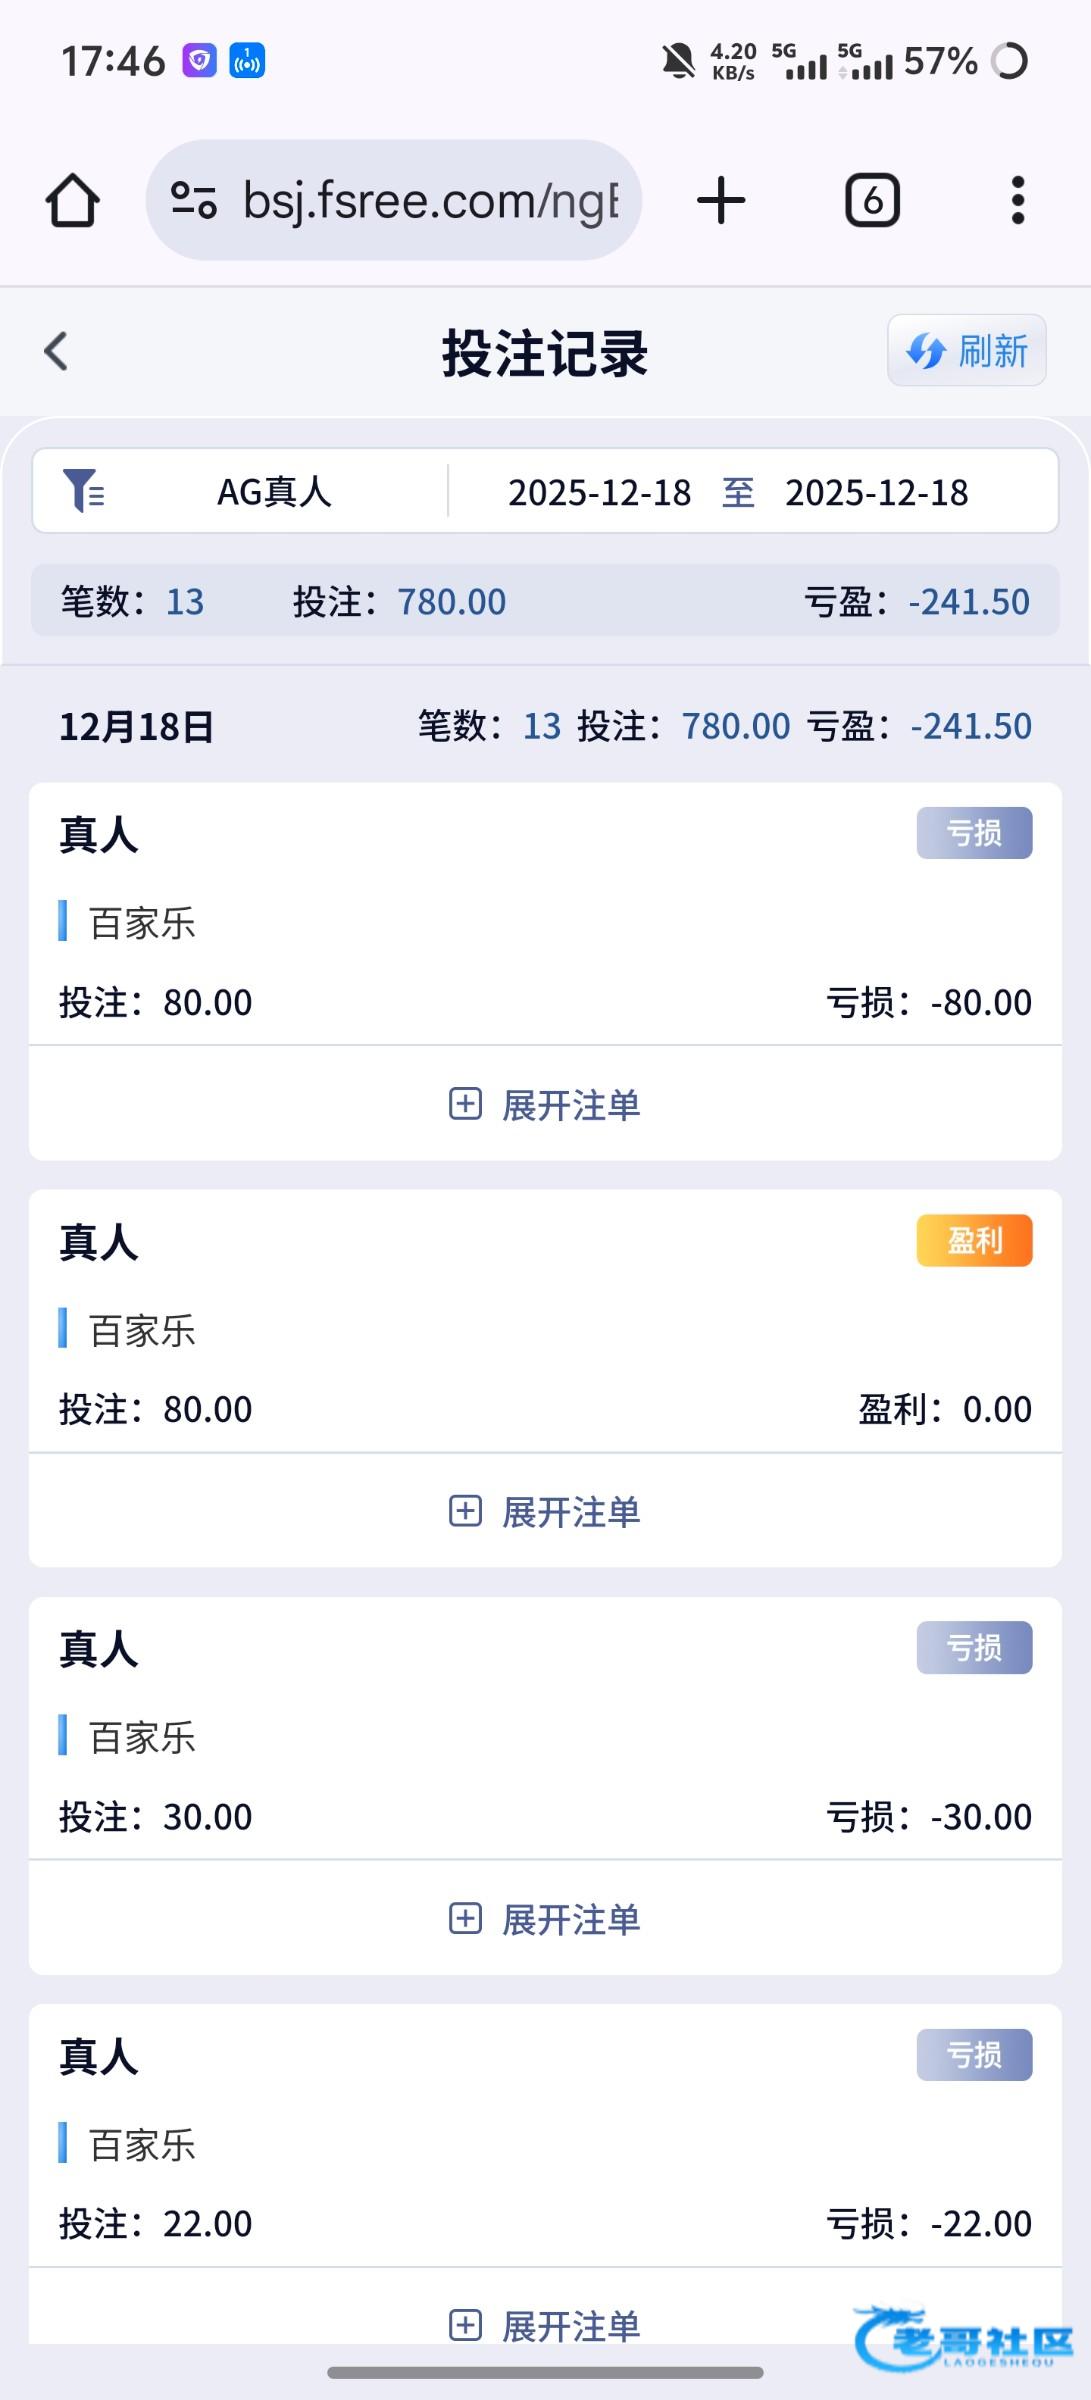Screen dimensions: 1091x2400
Task: Tap the 老哥社区 logo watermark
Action: [963, 2338]
